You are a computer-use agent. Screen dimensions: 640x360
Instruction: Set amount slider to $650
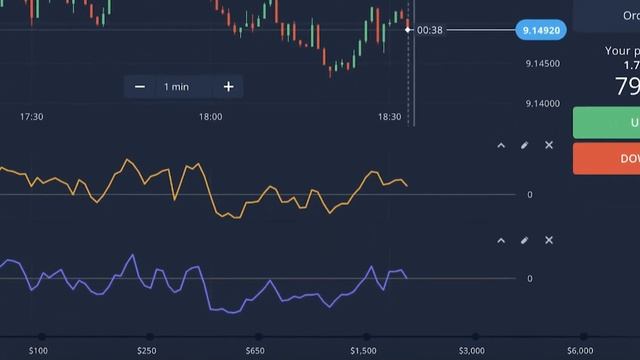258,337
